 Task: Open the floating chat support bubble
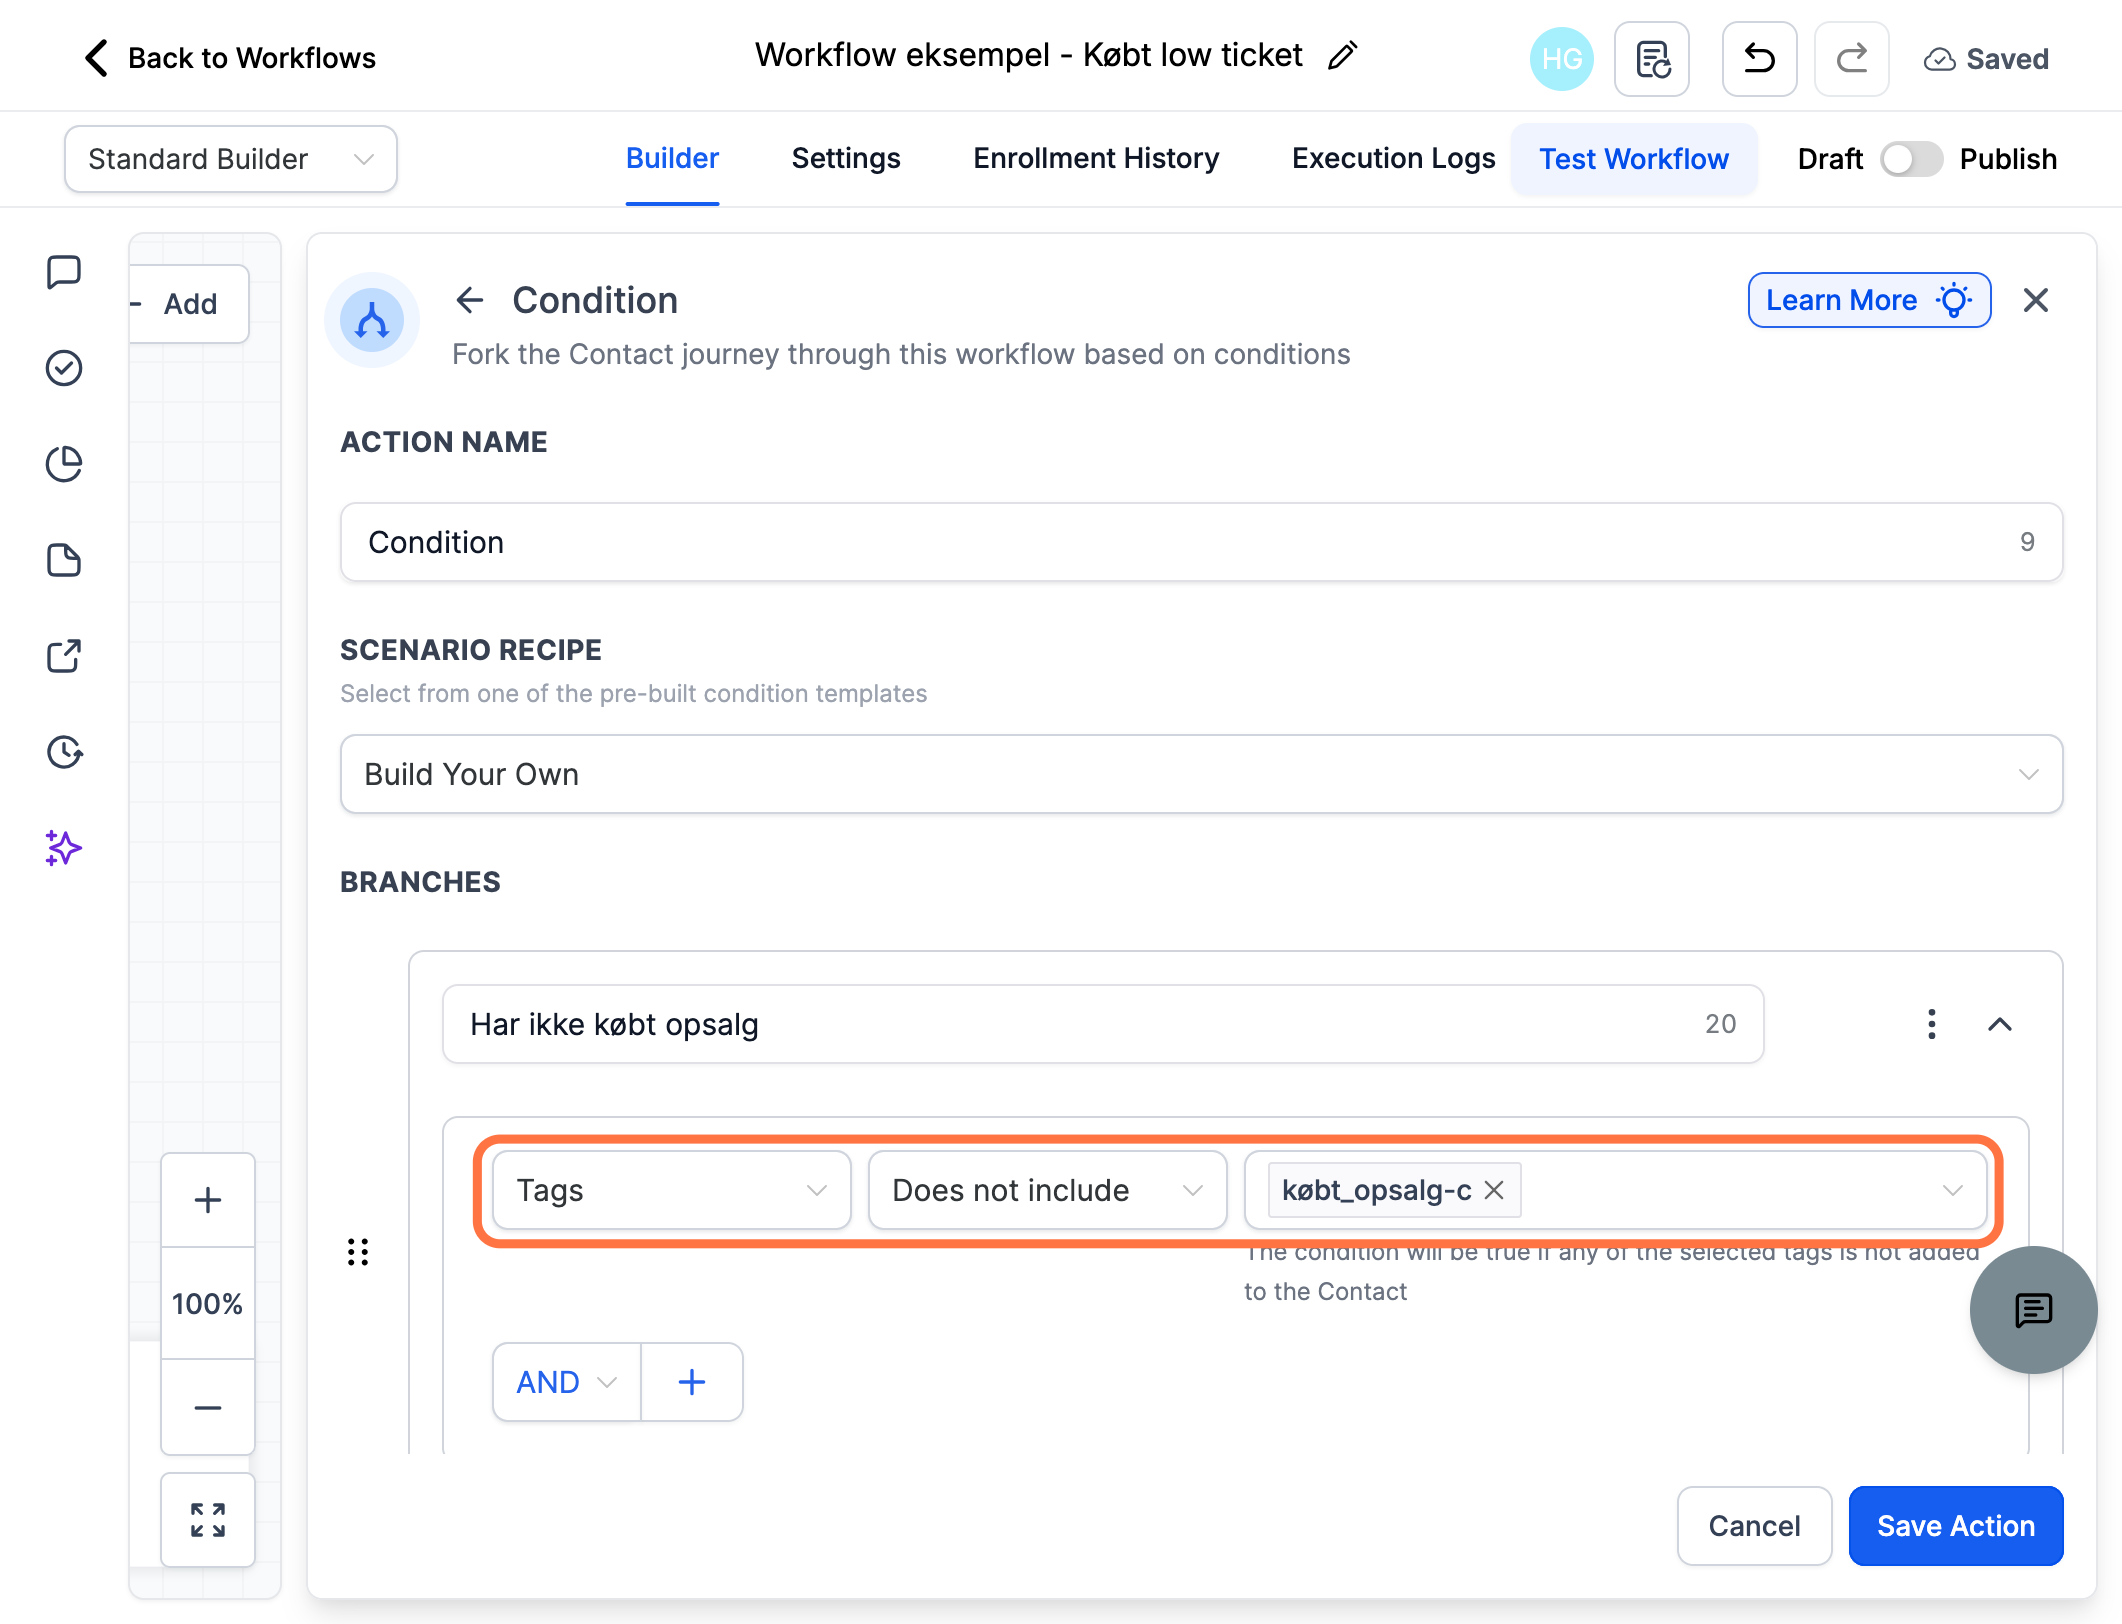2033,1310
